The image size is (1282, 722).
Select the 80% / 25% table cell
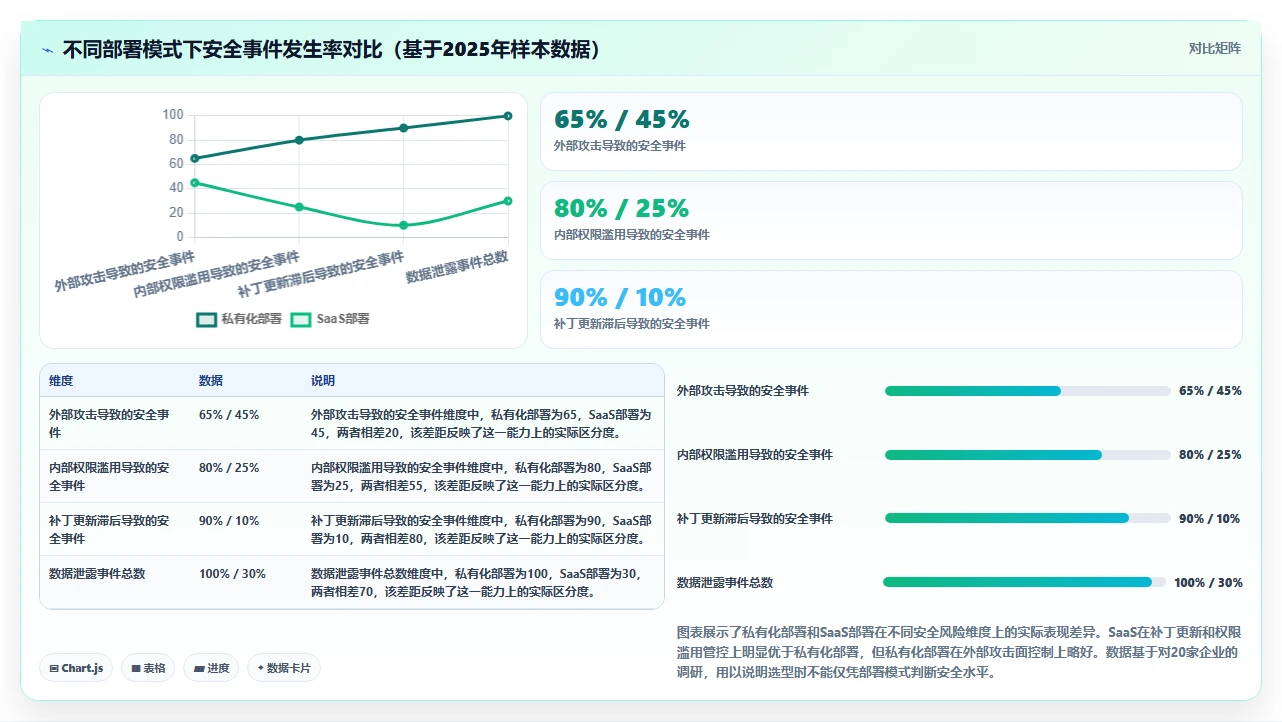pos(229,468)
